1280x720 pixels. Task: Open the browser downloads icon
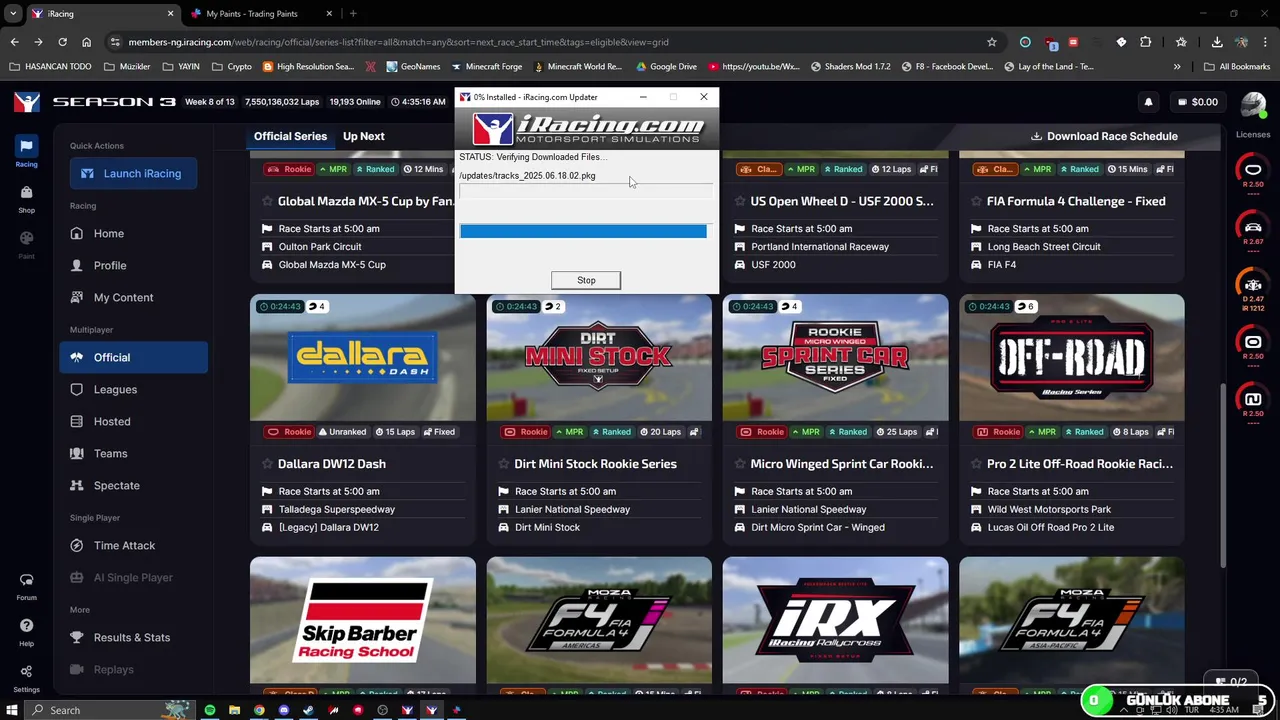click(x=1217, y=42)
